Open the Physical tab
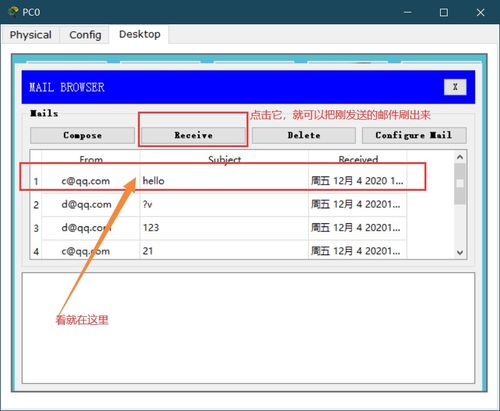 click(30, 35)
